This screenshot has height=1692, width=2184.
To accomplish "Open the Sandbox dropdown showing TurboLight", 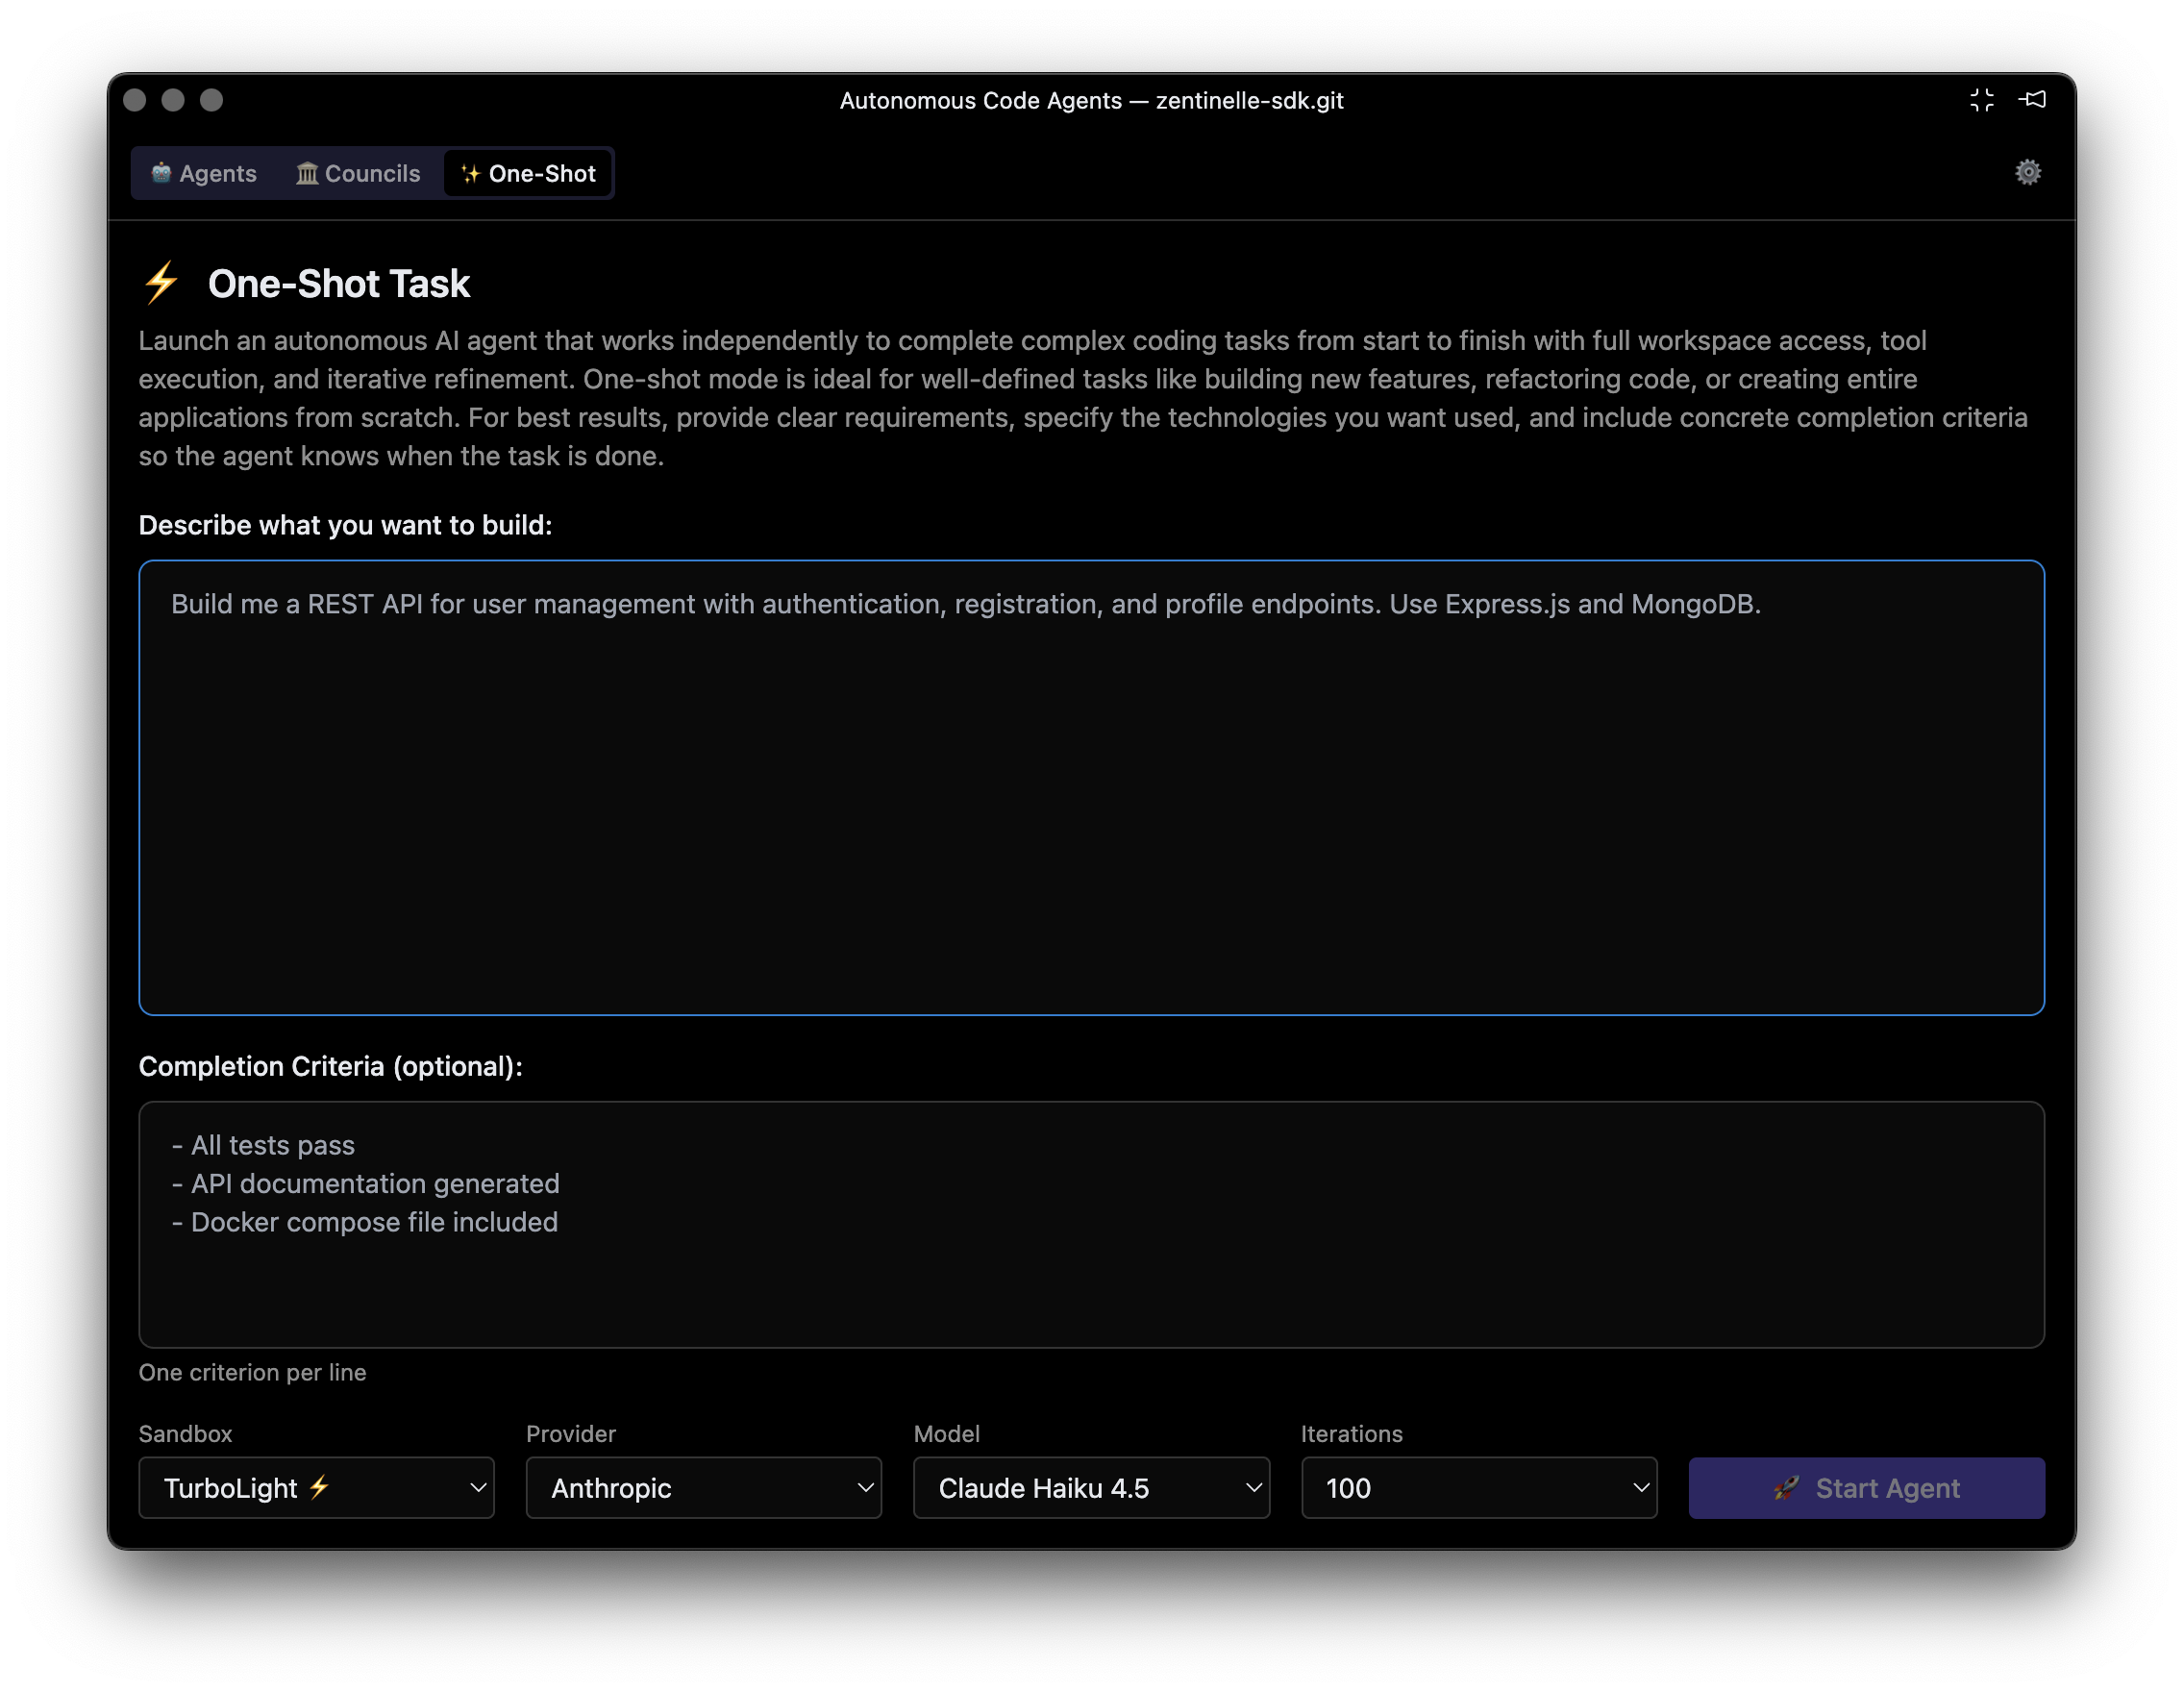I will point(316,1488).
